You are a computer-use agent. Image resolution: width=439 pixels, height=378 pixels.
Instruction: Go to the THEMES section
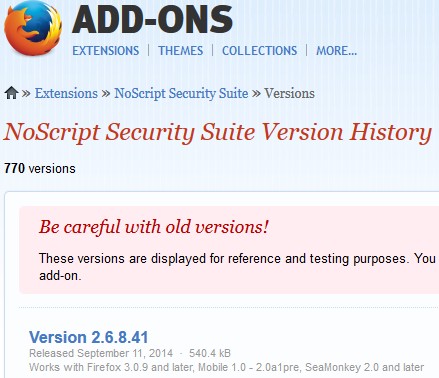[x=180, y=51]
